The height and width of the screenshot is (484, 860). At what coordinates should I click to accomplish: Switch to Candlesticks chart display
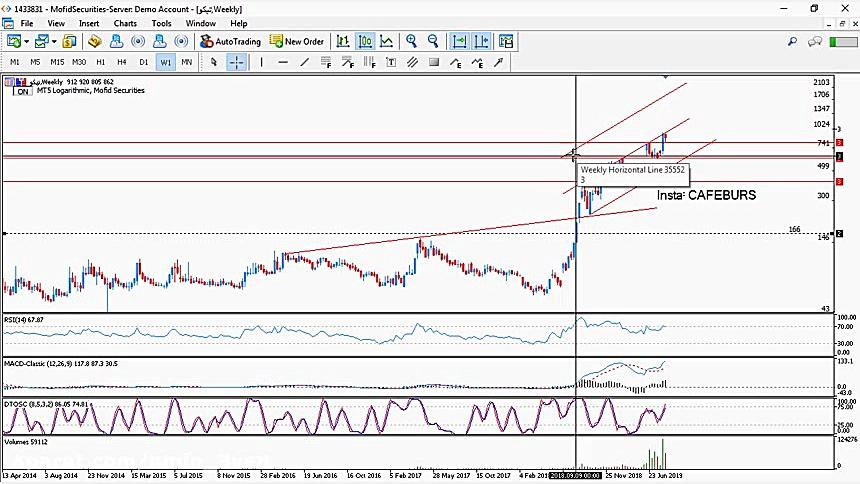pyautogui.click(x=365, y=41)
